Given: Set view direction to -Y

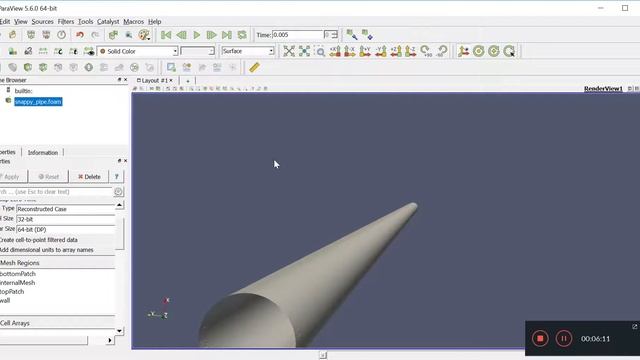Looking at the screenshot, I should [x=380, y=51].
